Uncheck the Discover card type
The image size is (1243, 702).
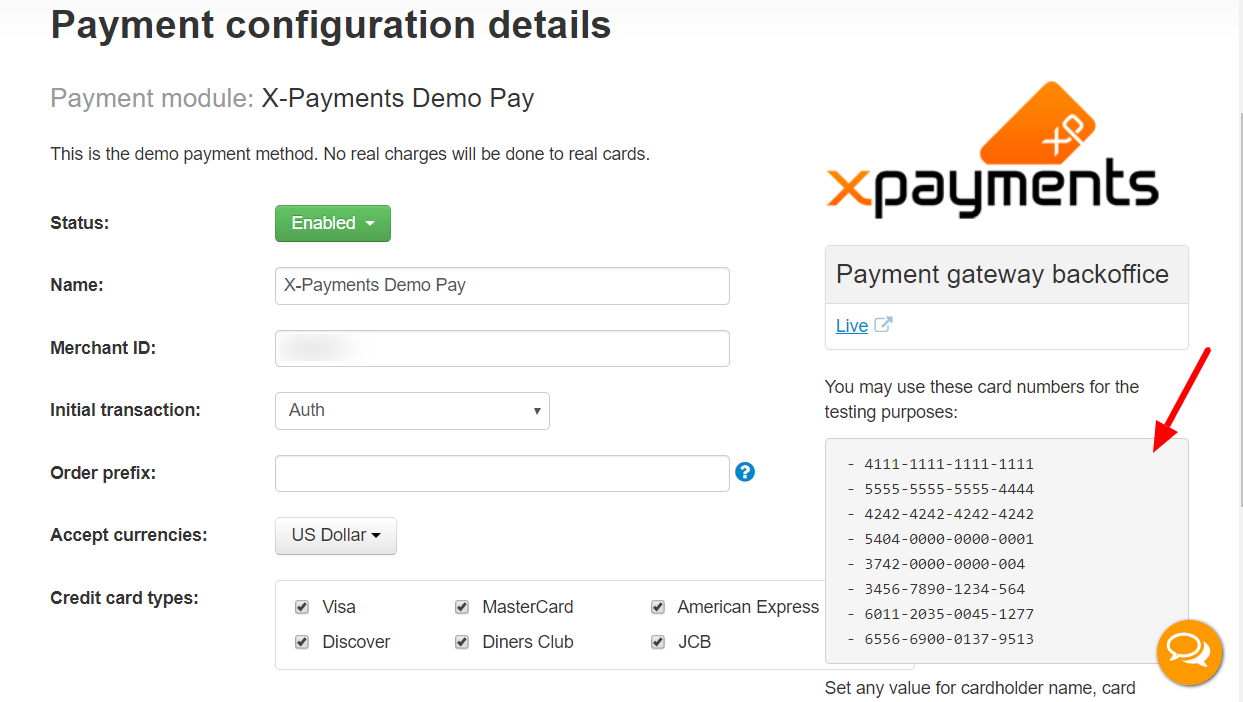302,642
